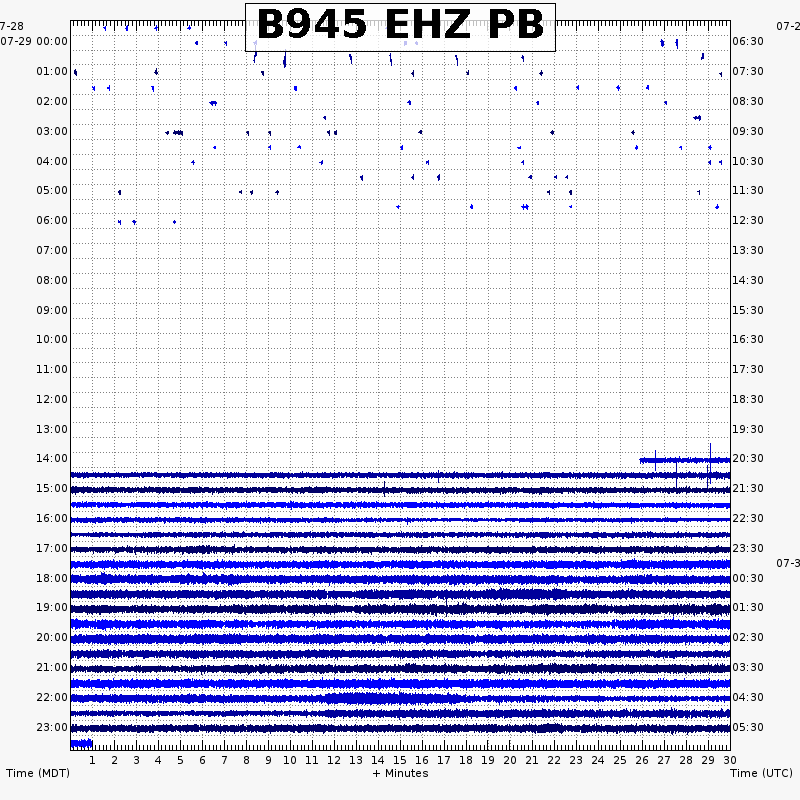800x800 pixels.
Task: Click the 09:30 UTC row label
Action: [x=748, y=132]
